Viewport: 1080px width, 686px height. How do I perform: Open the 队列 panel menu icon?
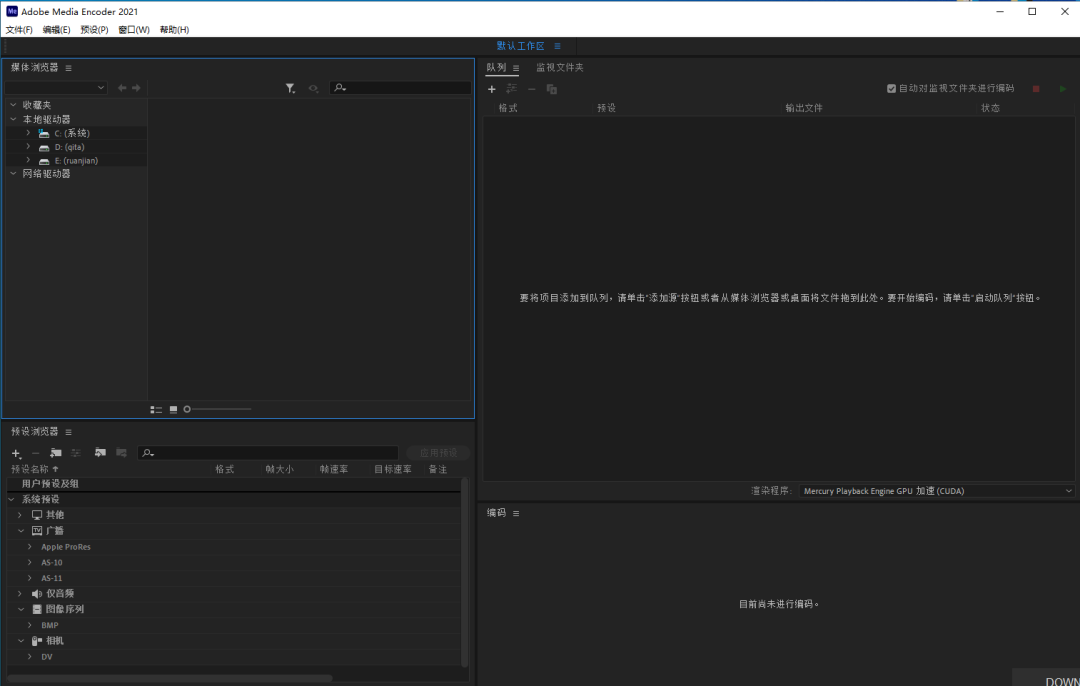[x=516, y=68]
